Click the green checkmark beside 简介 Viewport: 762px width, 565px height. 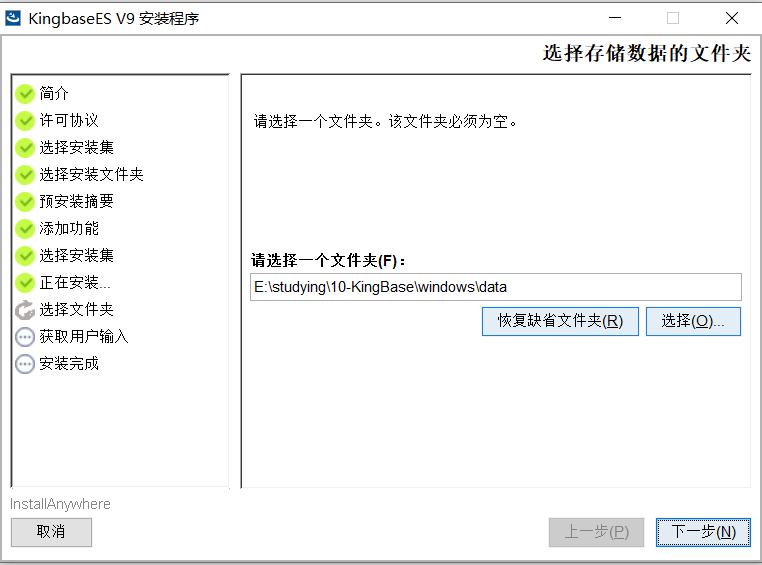[x=25, y=94]
